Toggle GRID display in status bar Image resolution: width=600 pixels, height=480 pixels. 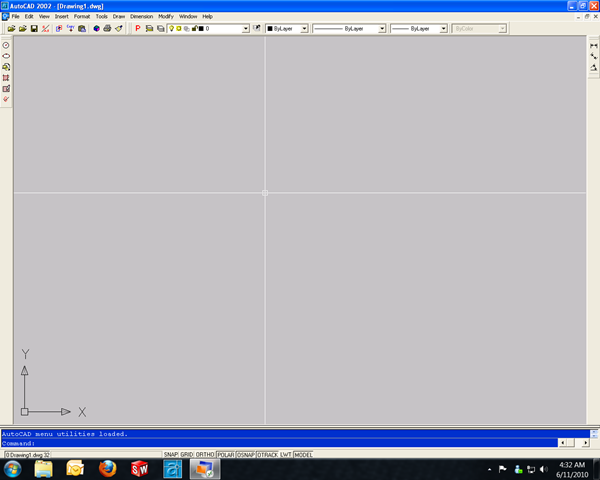pyautogui.click(x=186, y=455)
